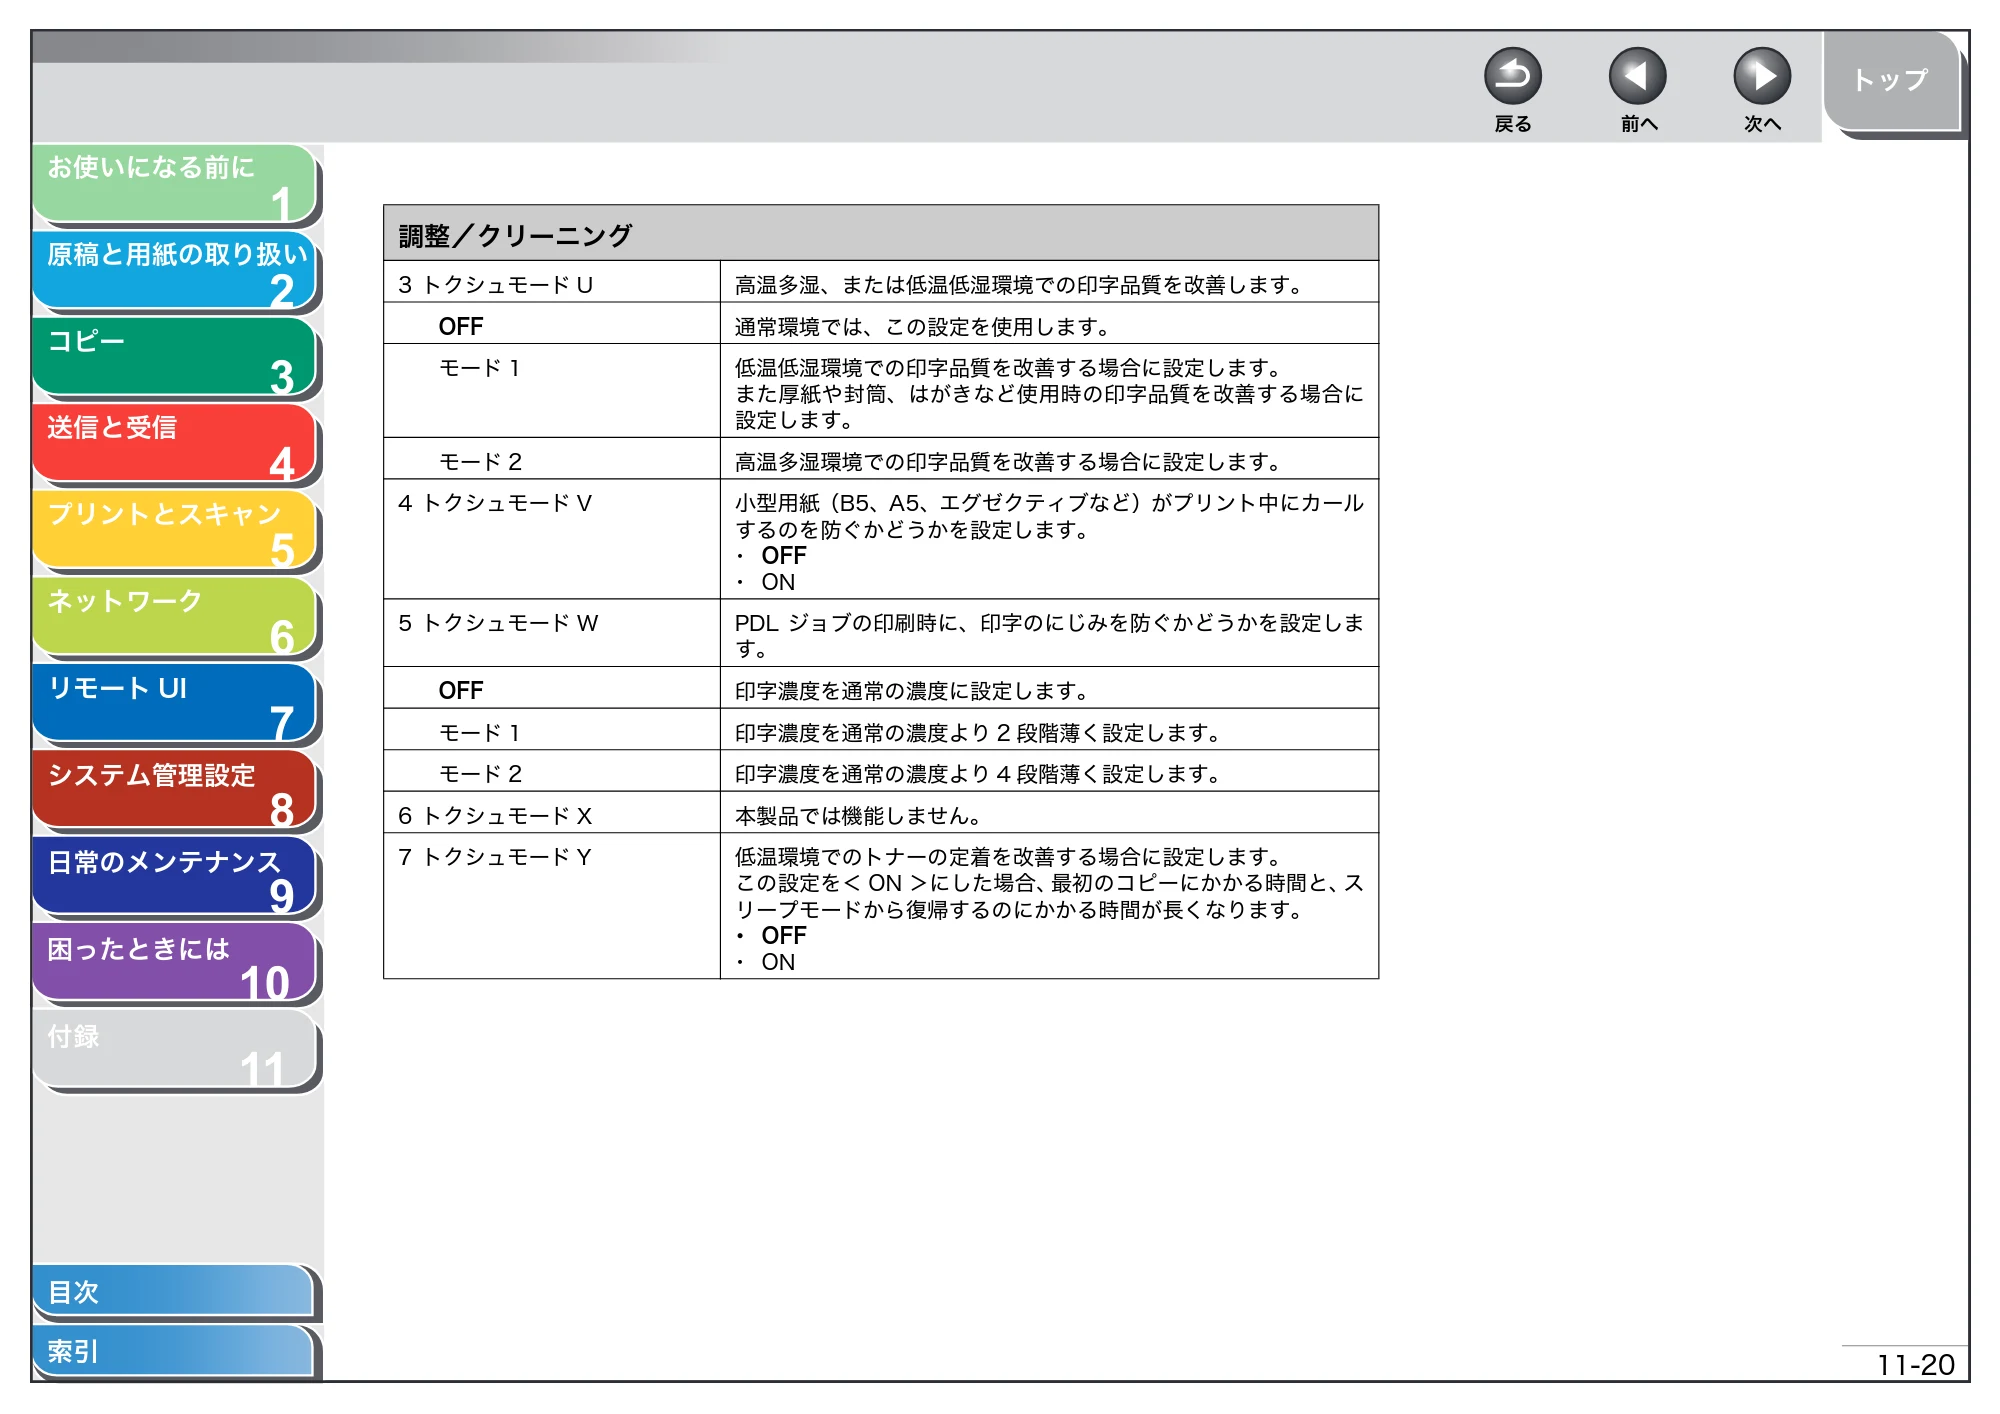Click モード 2 under トクシュモード U

(x=480, y=461)
